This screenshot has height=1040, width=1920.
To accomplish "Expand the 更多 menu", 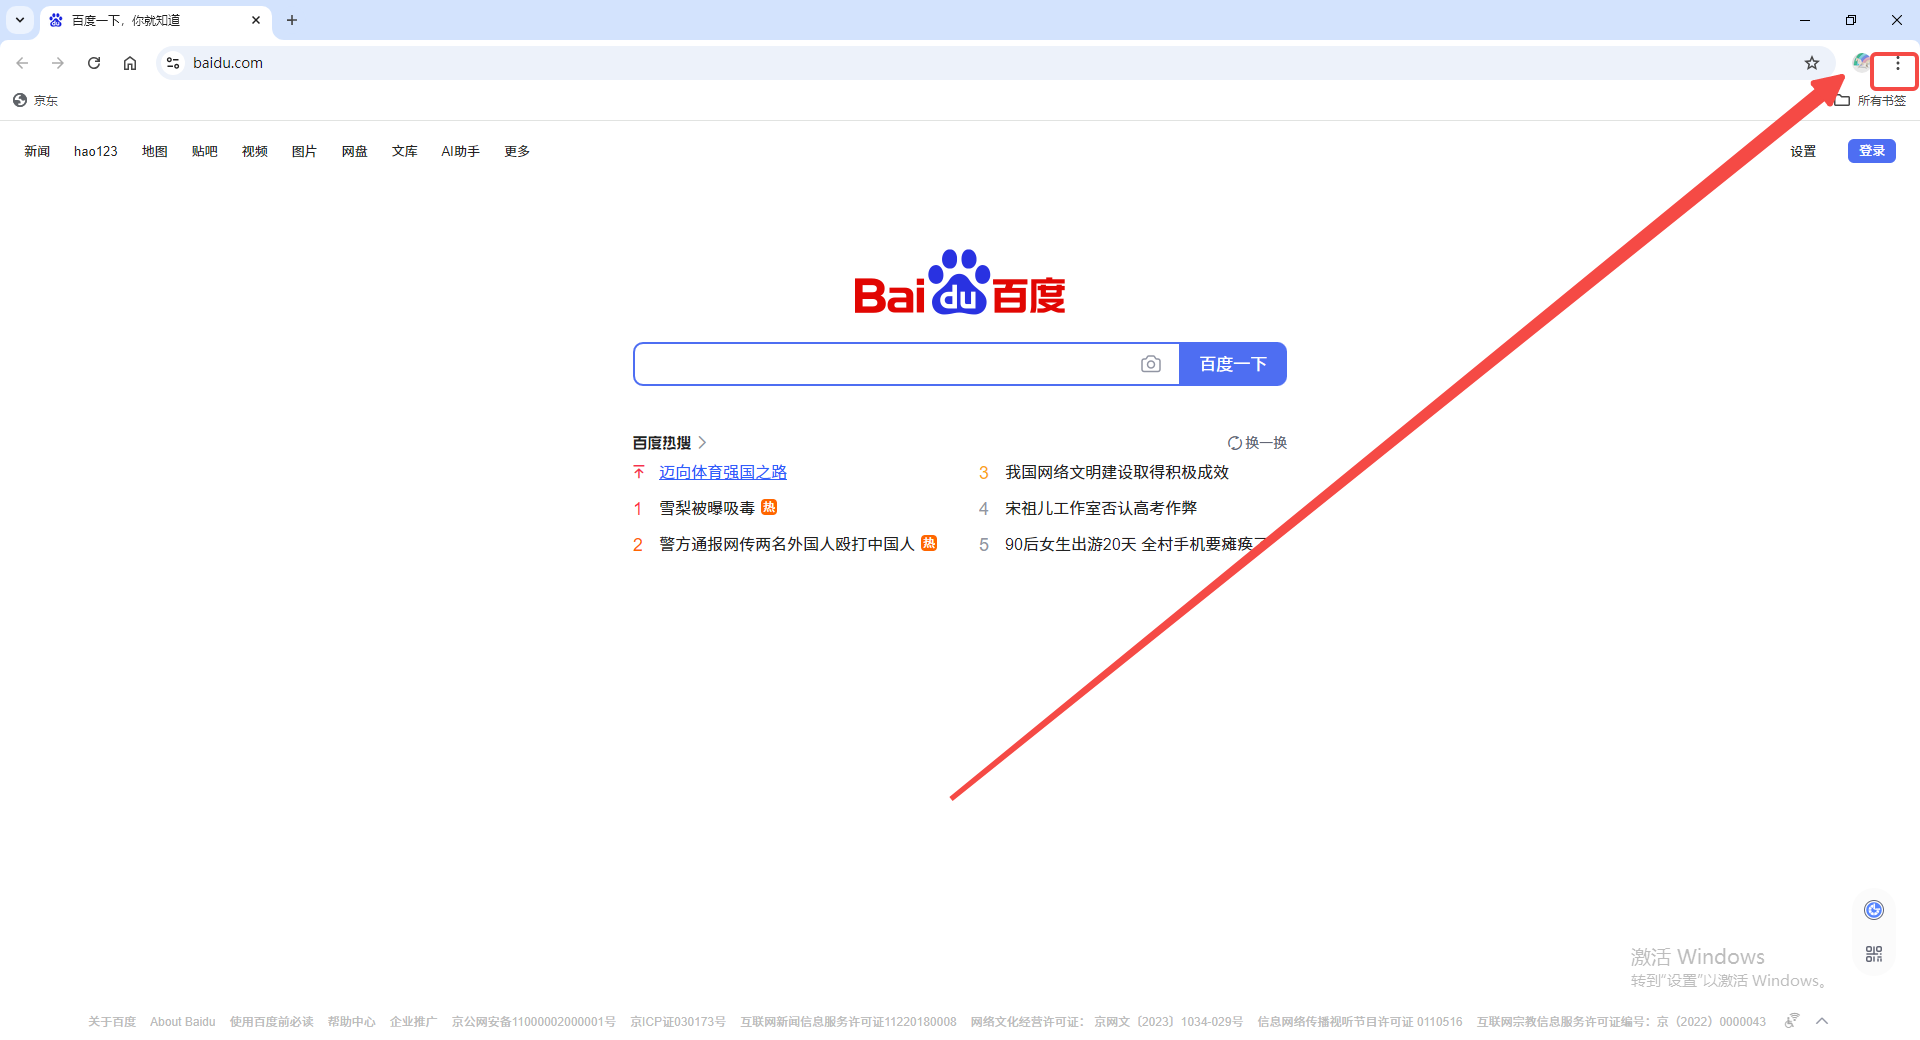I will click(517, 151).
